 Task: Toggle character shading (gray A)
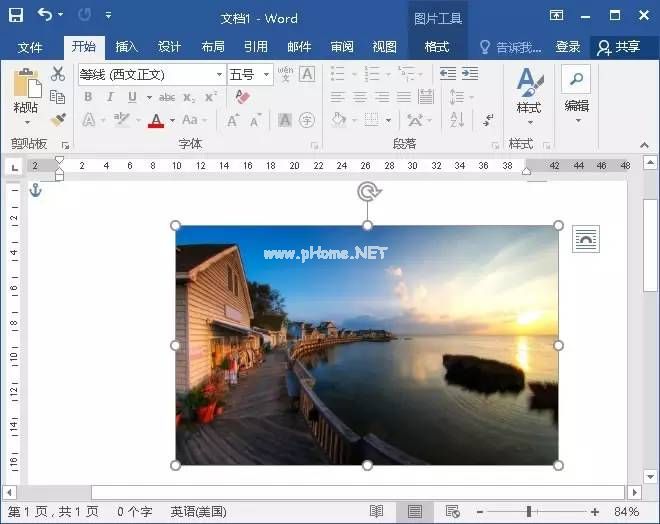click(285, 120)
